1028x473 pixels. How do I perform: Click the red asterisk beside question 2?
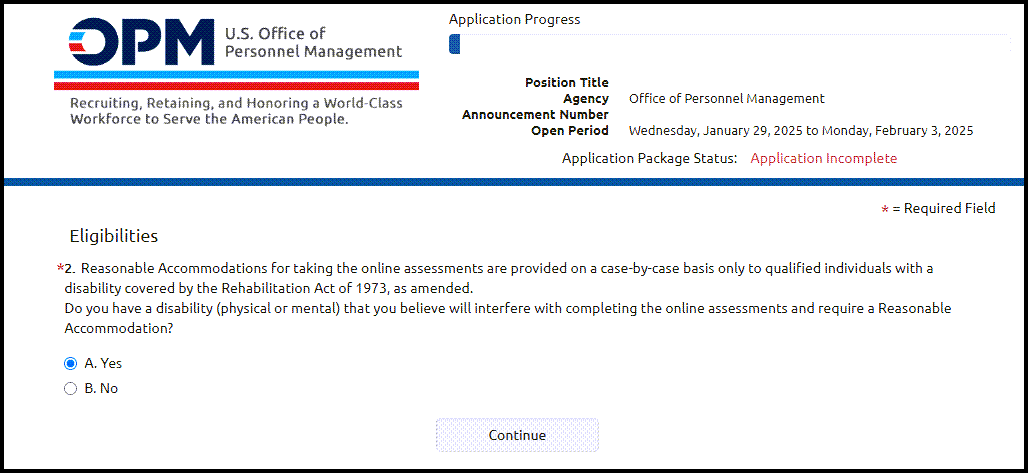click(60, 268)
